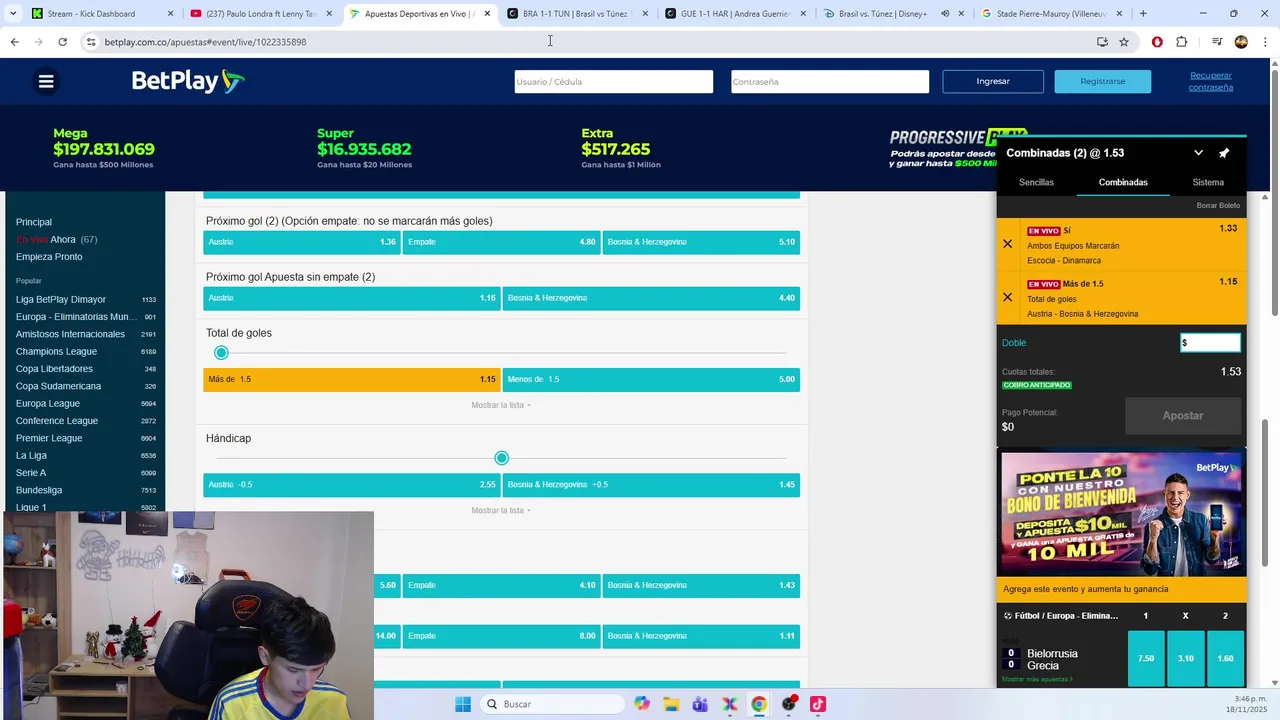1280x720 pixels.
Task: Mute the Brasil vs. Túnez Disney+ tab audio
Action: pyautogui.click(x=945, y=14)
